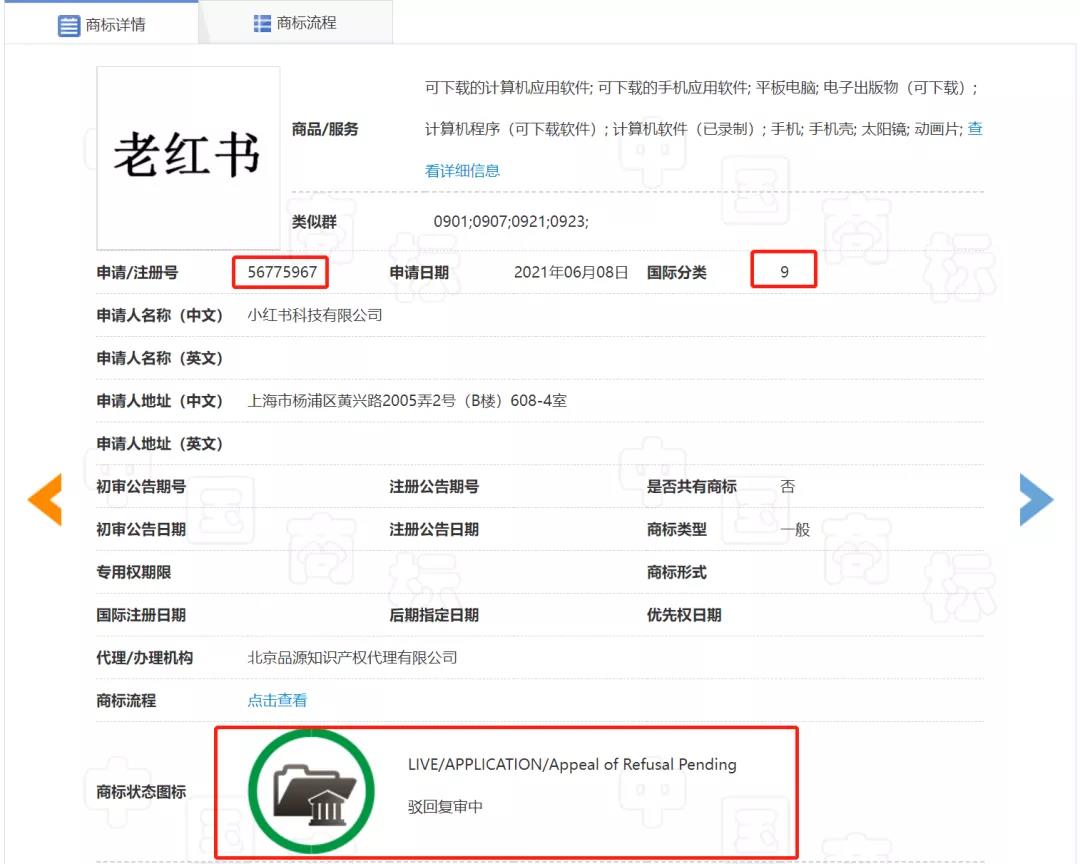Click the 商标类型 value 一般
Viewport: 1080px width, 864px height.
(x=795, y=529)
